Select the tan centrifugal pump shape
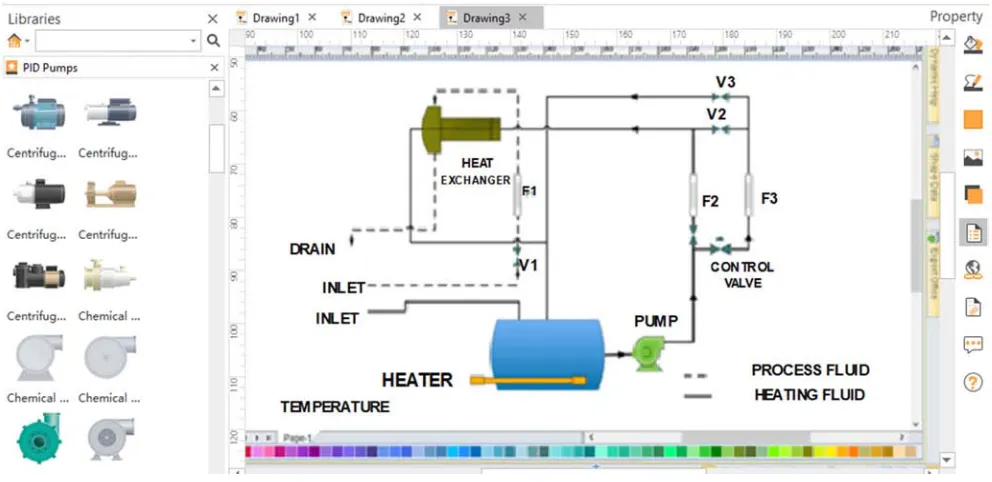Screen dimensions: 992x482 (109, 194)
